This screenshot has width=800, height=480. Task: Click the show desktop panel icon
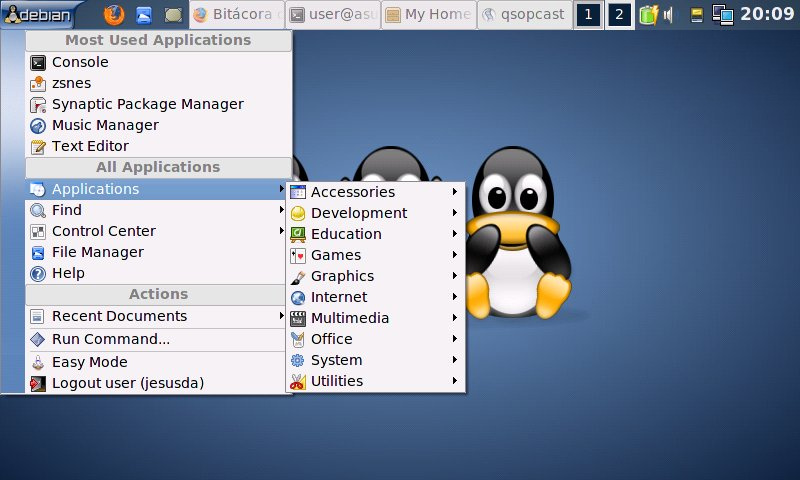tap(173, 15)
